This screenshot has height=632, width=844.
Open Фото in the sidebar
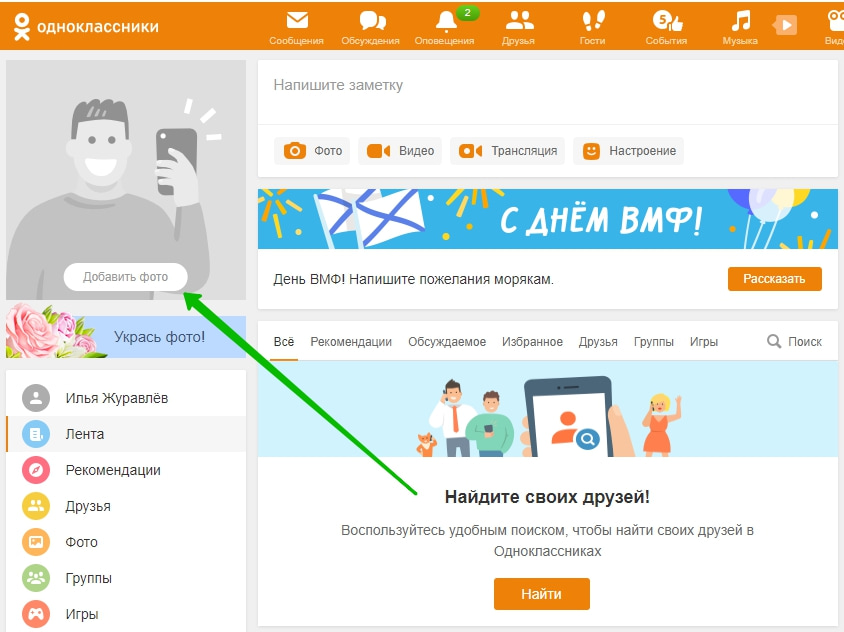(126, 542)
